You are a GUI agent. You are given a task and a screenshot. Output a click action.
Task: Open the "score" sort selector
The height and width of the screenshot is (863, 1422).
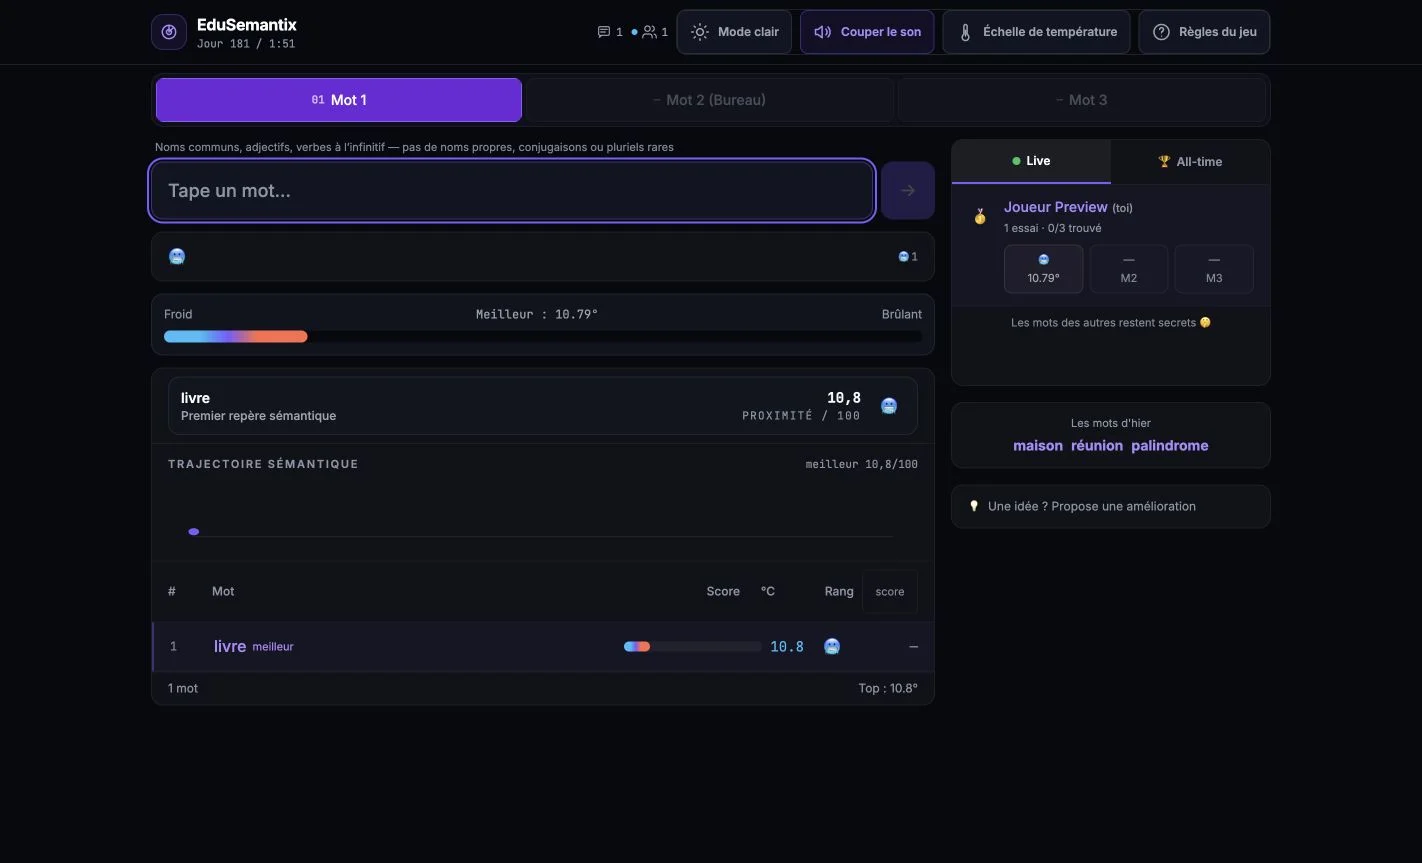coord(890,592)
